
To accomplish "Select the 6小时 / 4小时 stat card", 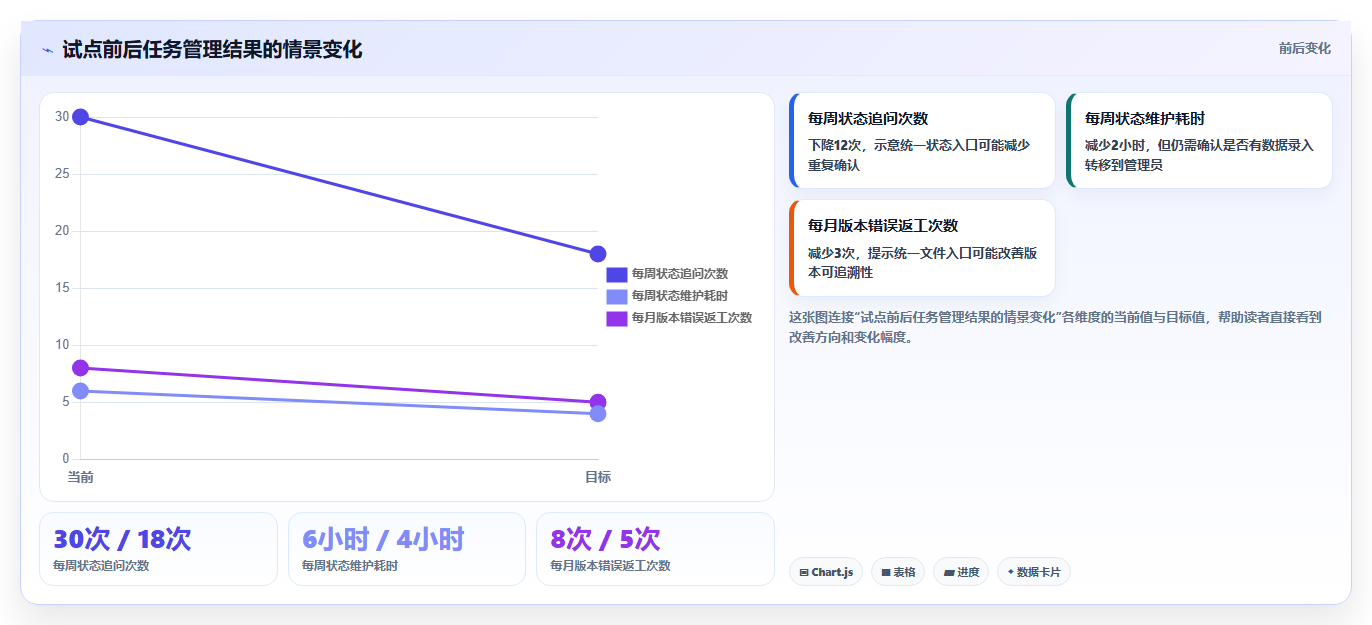I will point(407,549).
